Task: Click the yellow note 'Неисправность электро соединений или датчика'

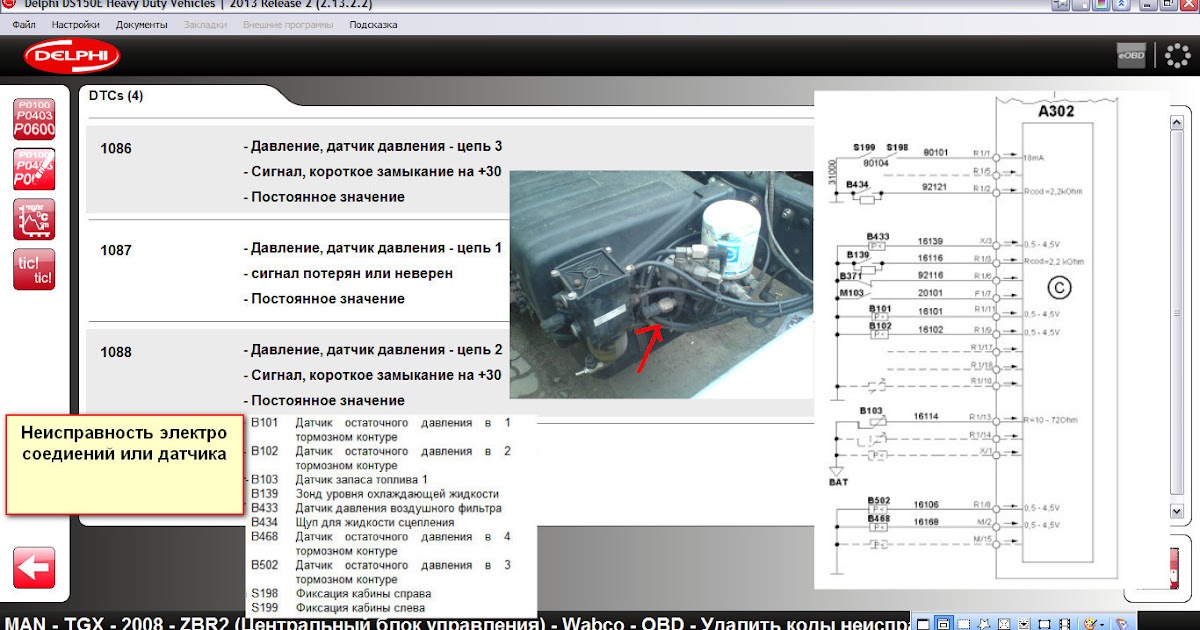Action: [125, 465]
